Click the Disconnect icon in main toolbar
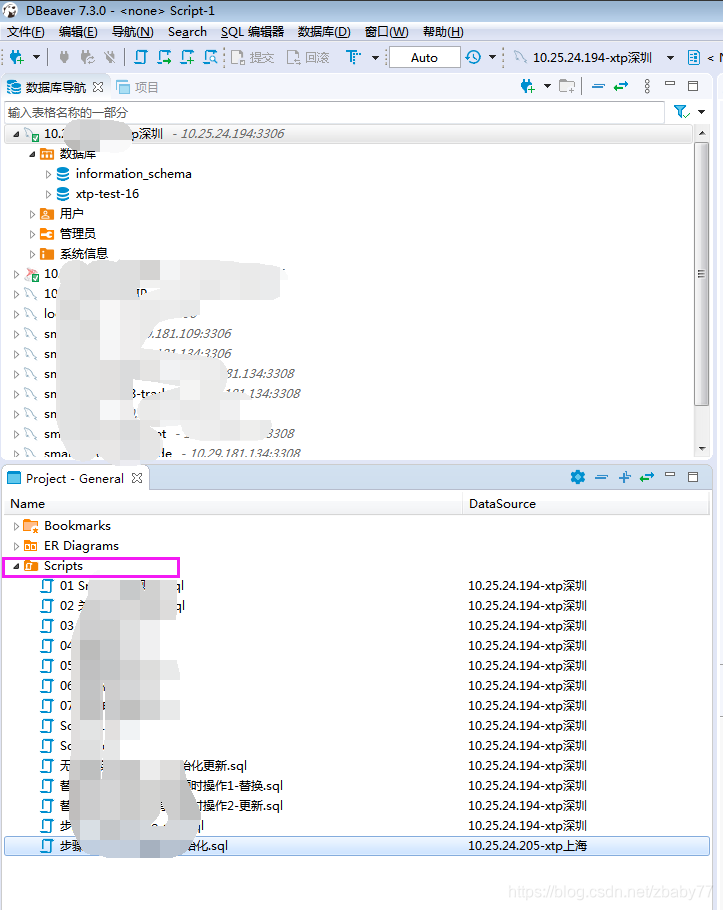 pyautogui.click(x=109, y=57)
